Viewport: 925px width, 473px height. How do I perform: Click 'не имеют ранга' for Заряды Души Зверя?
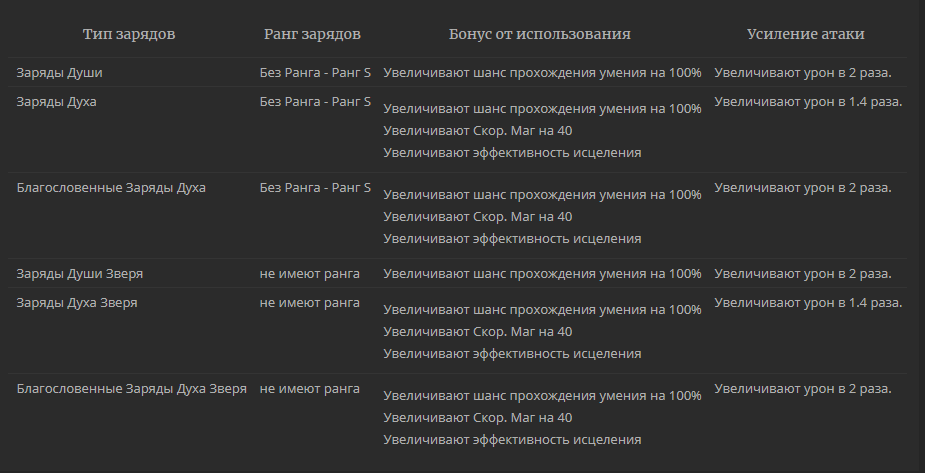pyautogui.click(x=310, y=274)
